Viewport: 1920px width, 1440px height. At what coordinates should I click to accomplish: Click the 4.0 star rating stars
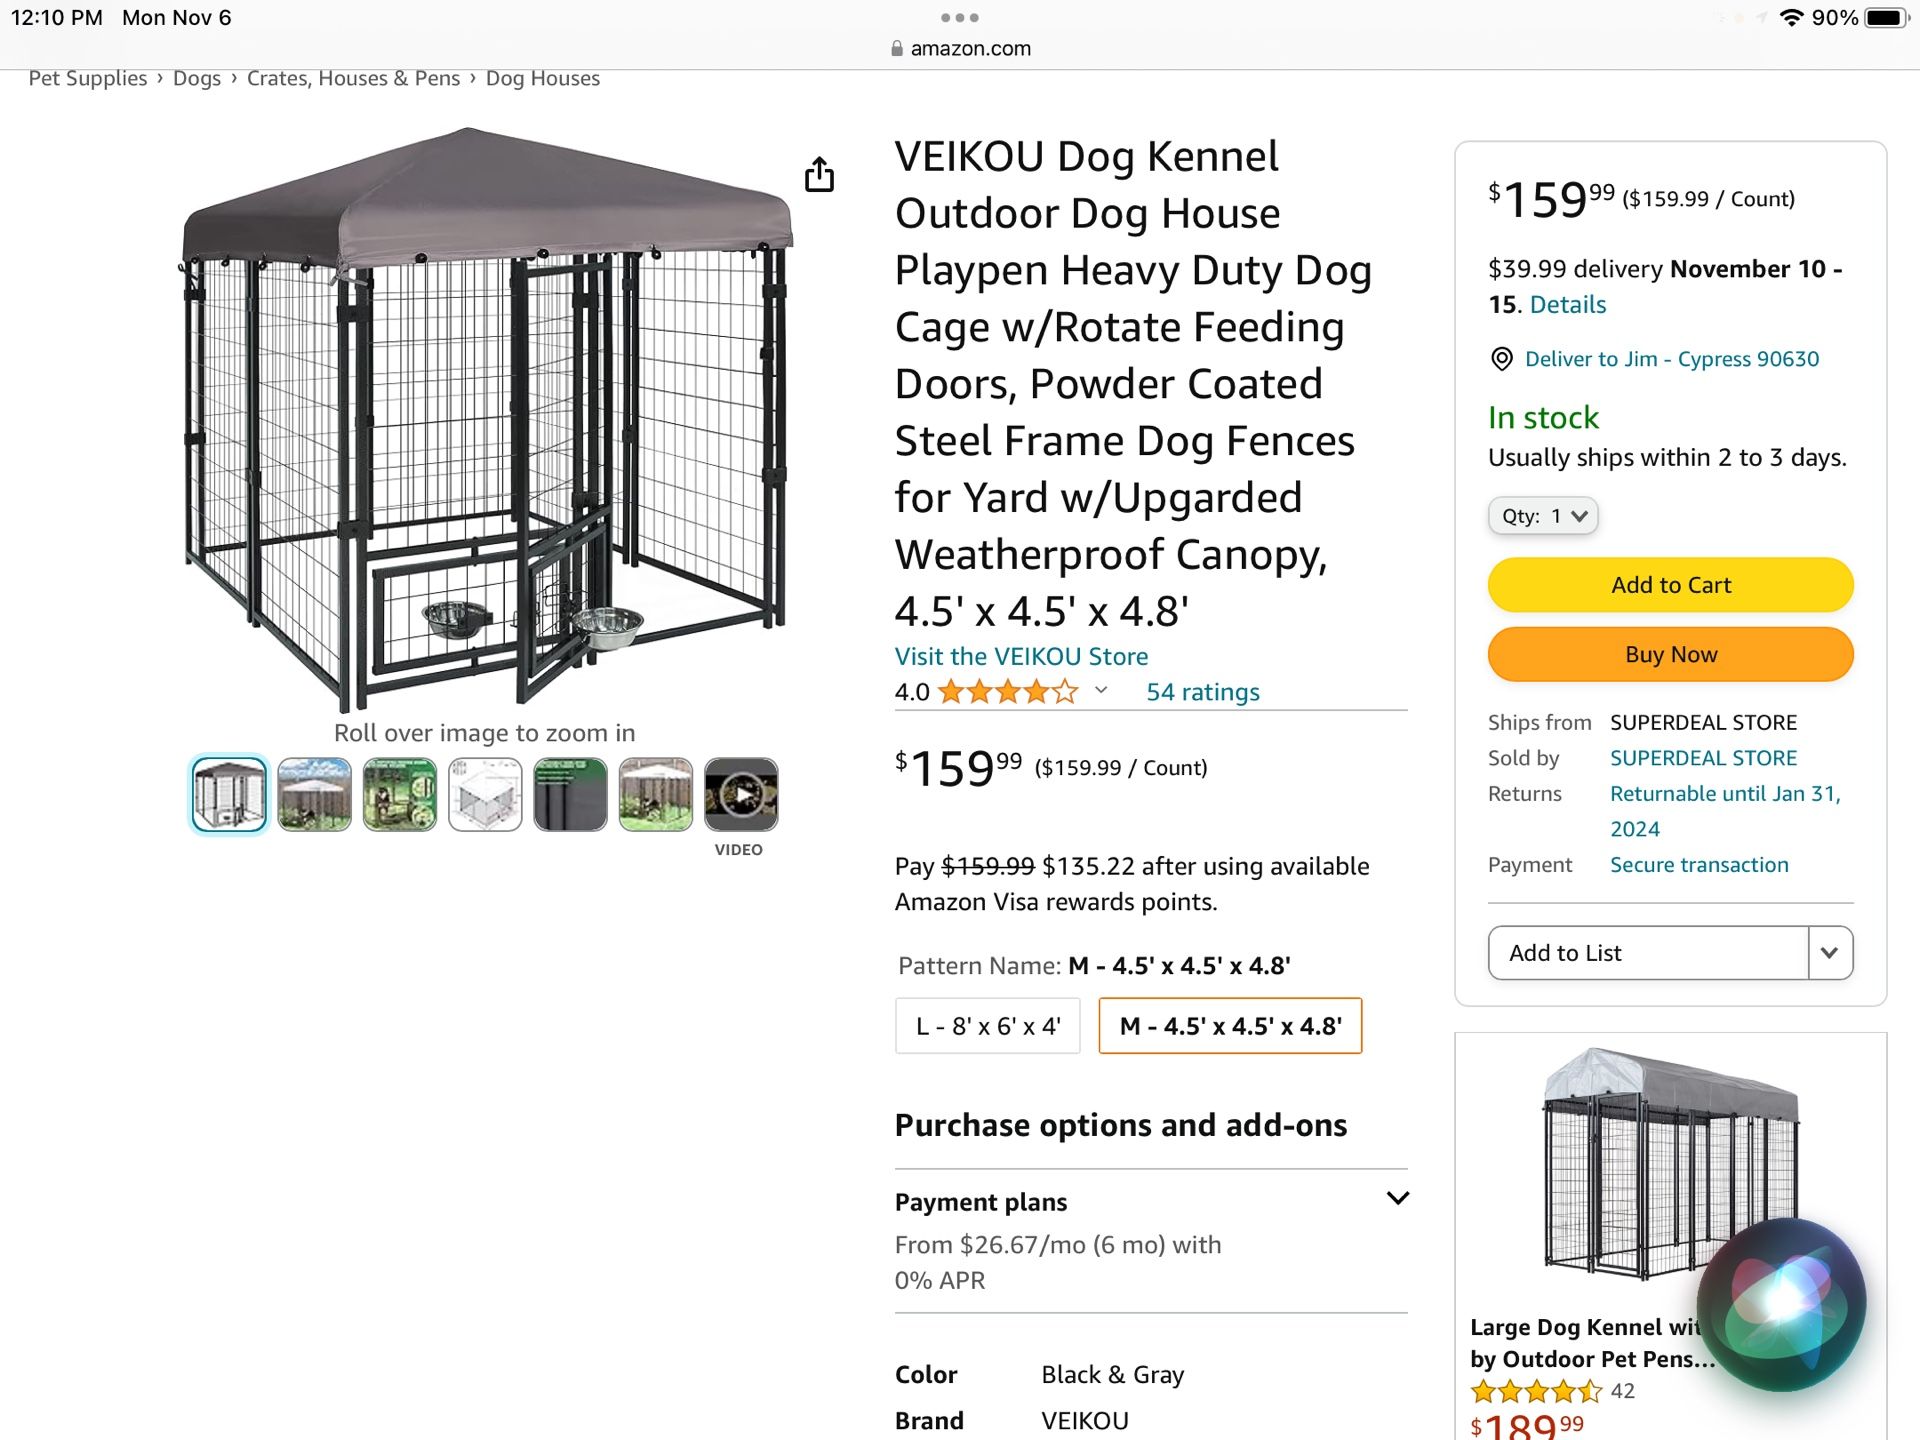1010,690
